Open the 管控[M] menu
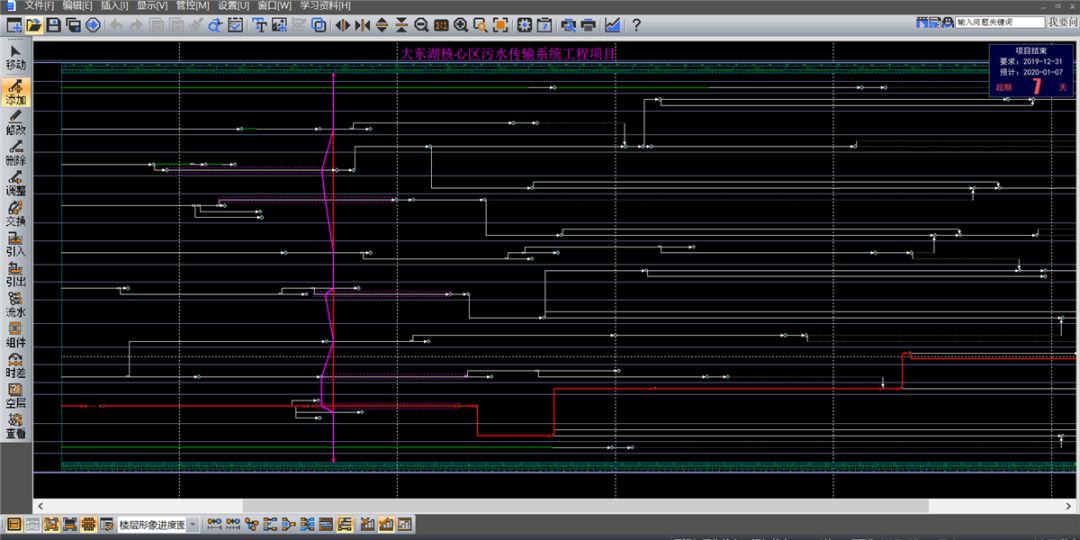Screen dimensions: 1080x540 pyautogui.click(x=193, y=6)
